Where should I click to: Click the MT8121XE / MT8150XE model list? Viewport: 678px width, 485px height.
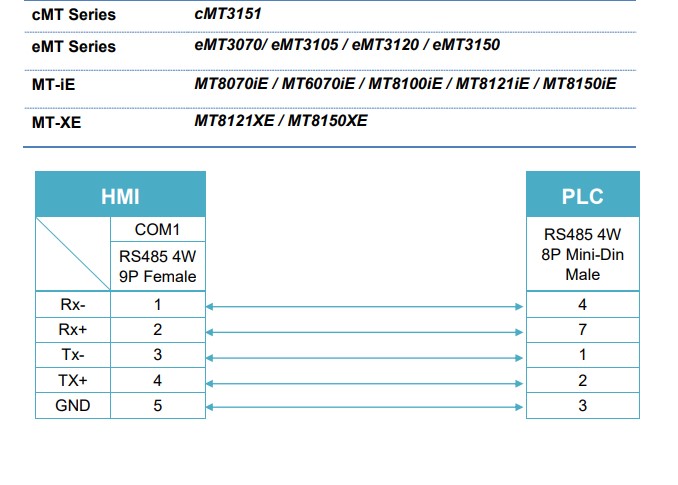(x=281, y=121)
